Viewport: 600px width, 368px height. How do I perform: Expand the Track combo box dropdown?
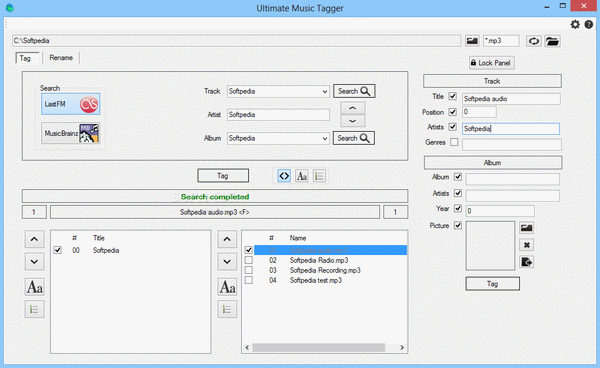(324, 91)
